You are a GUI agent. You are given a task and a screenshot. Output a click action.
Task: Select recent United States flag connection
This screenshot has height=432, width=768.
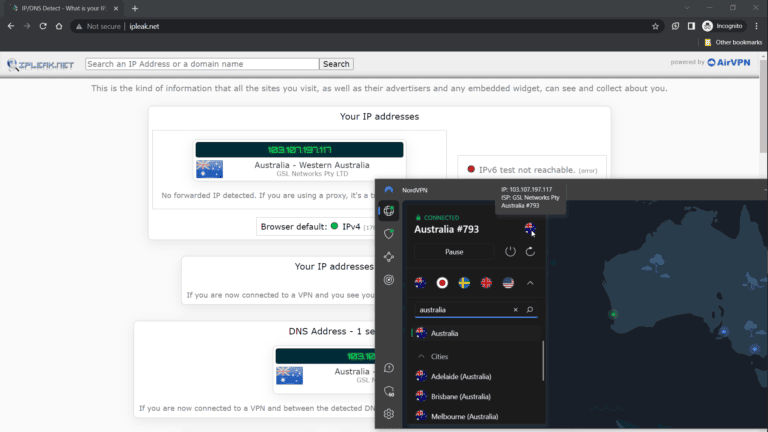pyautogui.click(x=508, y=283)
